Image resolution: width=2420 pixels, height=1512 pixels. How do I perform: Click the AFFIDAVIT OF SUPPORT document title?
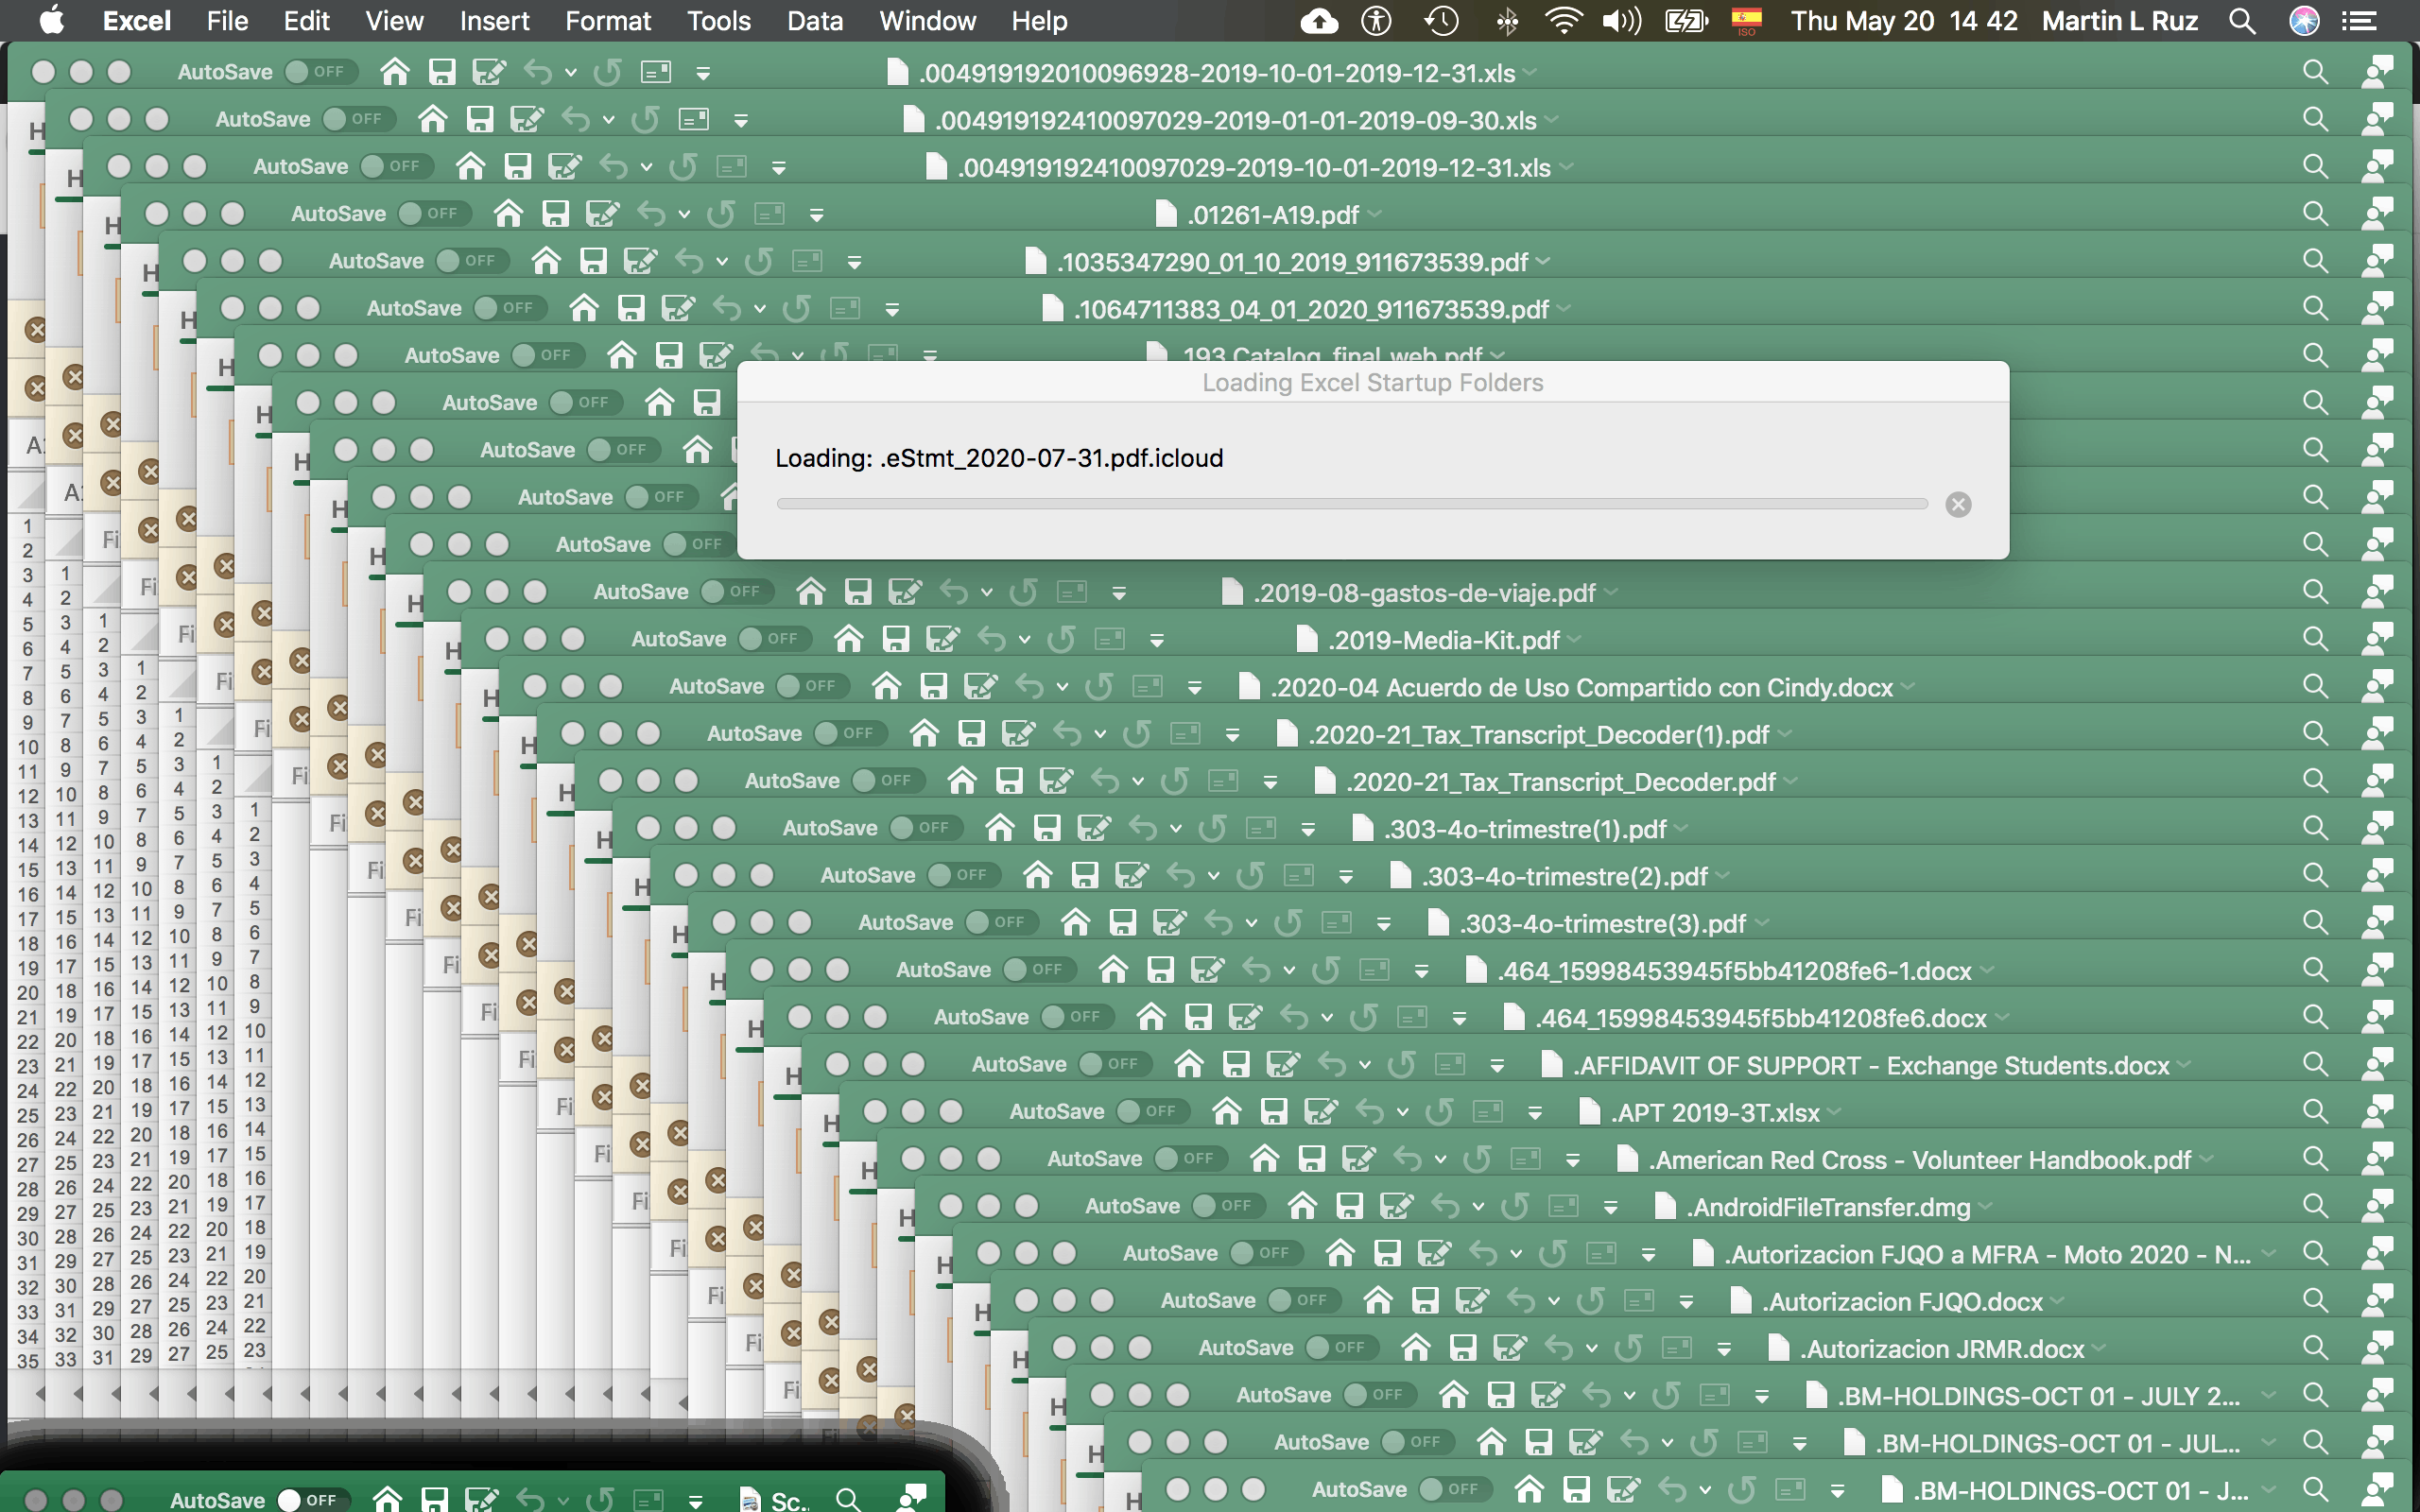click(1870, 1065)
